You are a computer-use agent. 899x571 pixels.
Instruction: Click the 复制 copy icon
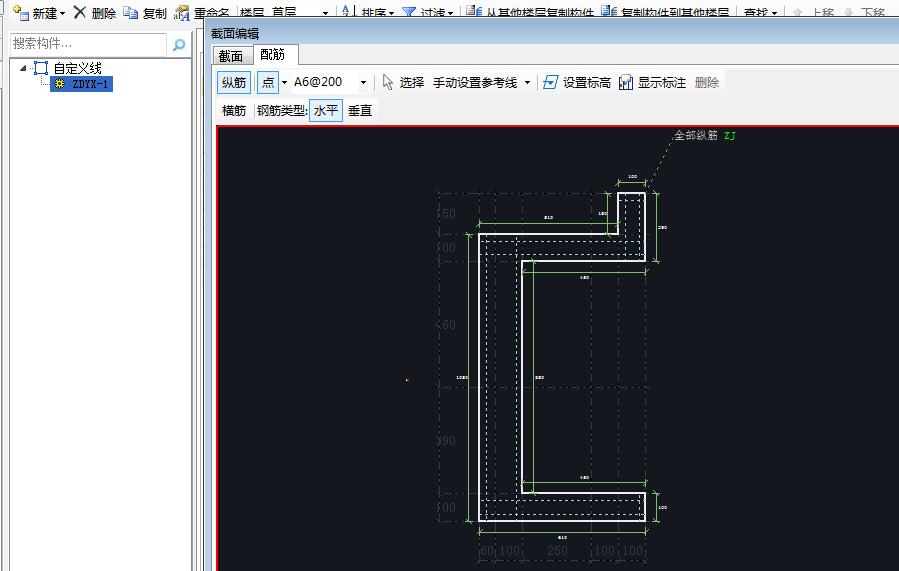(x=131, y=12)
